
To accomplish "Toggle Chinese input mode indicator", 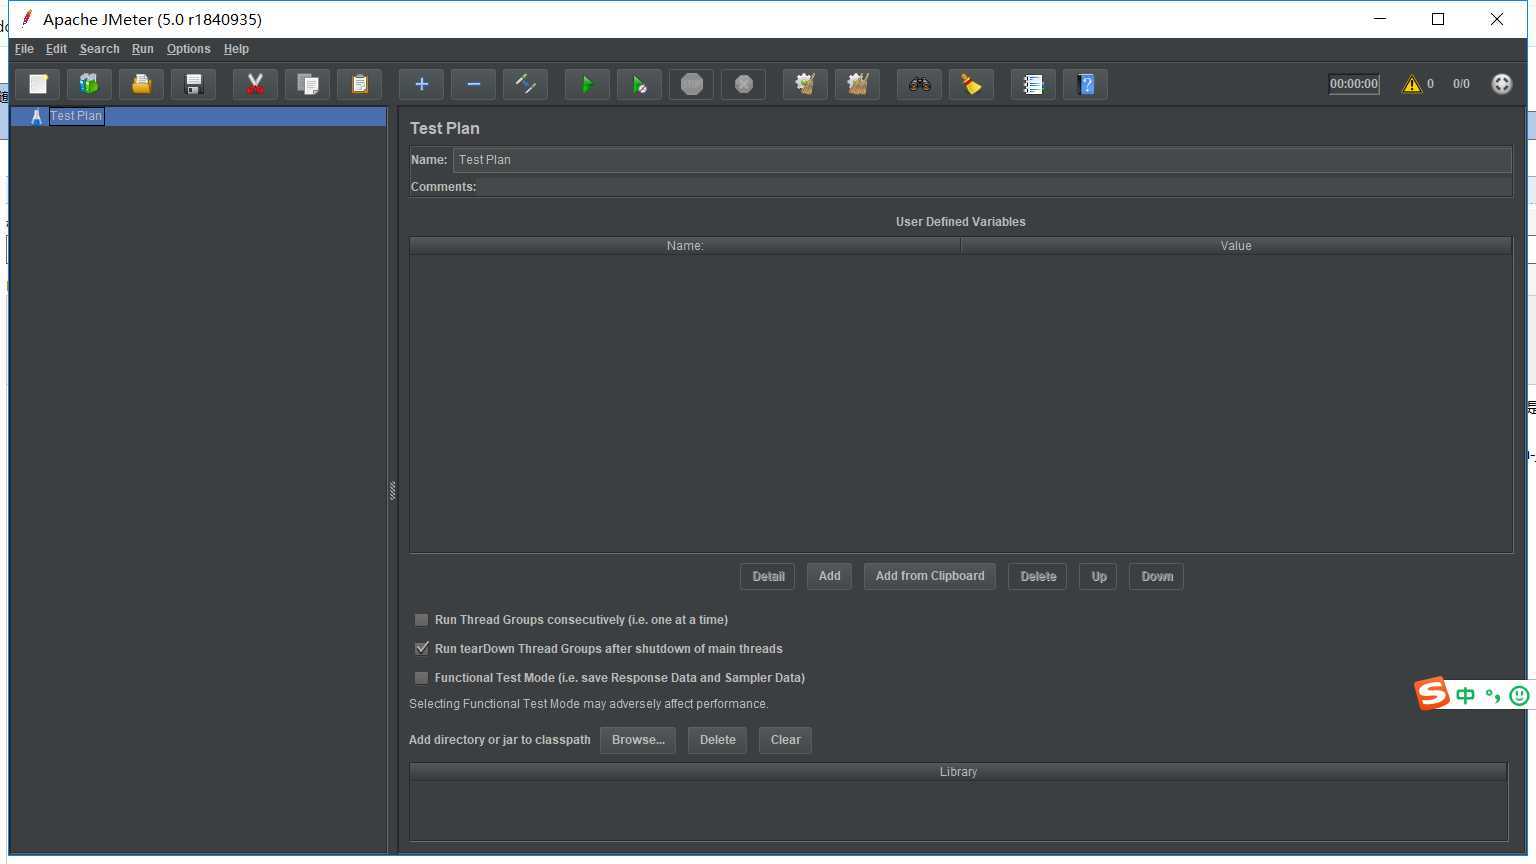I will [1466, 695].
